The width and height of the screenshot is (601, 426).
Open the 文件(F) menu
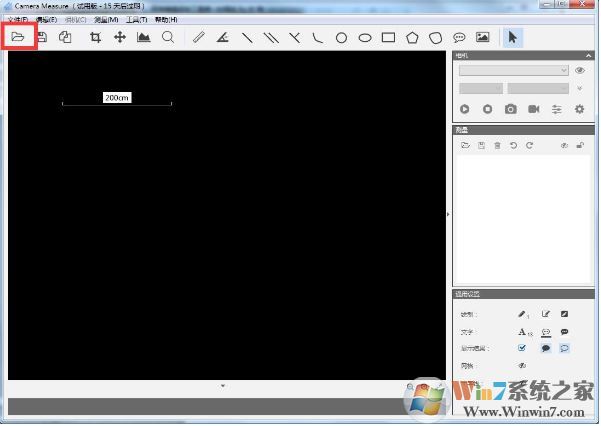[x=17, y=20]
